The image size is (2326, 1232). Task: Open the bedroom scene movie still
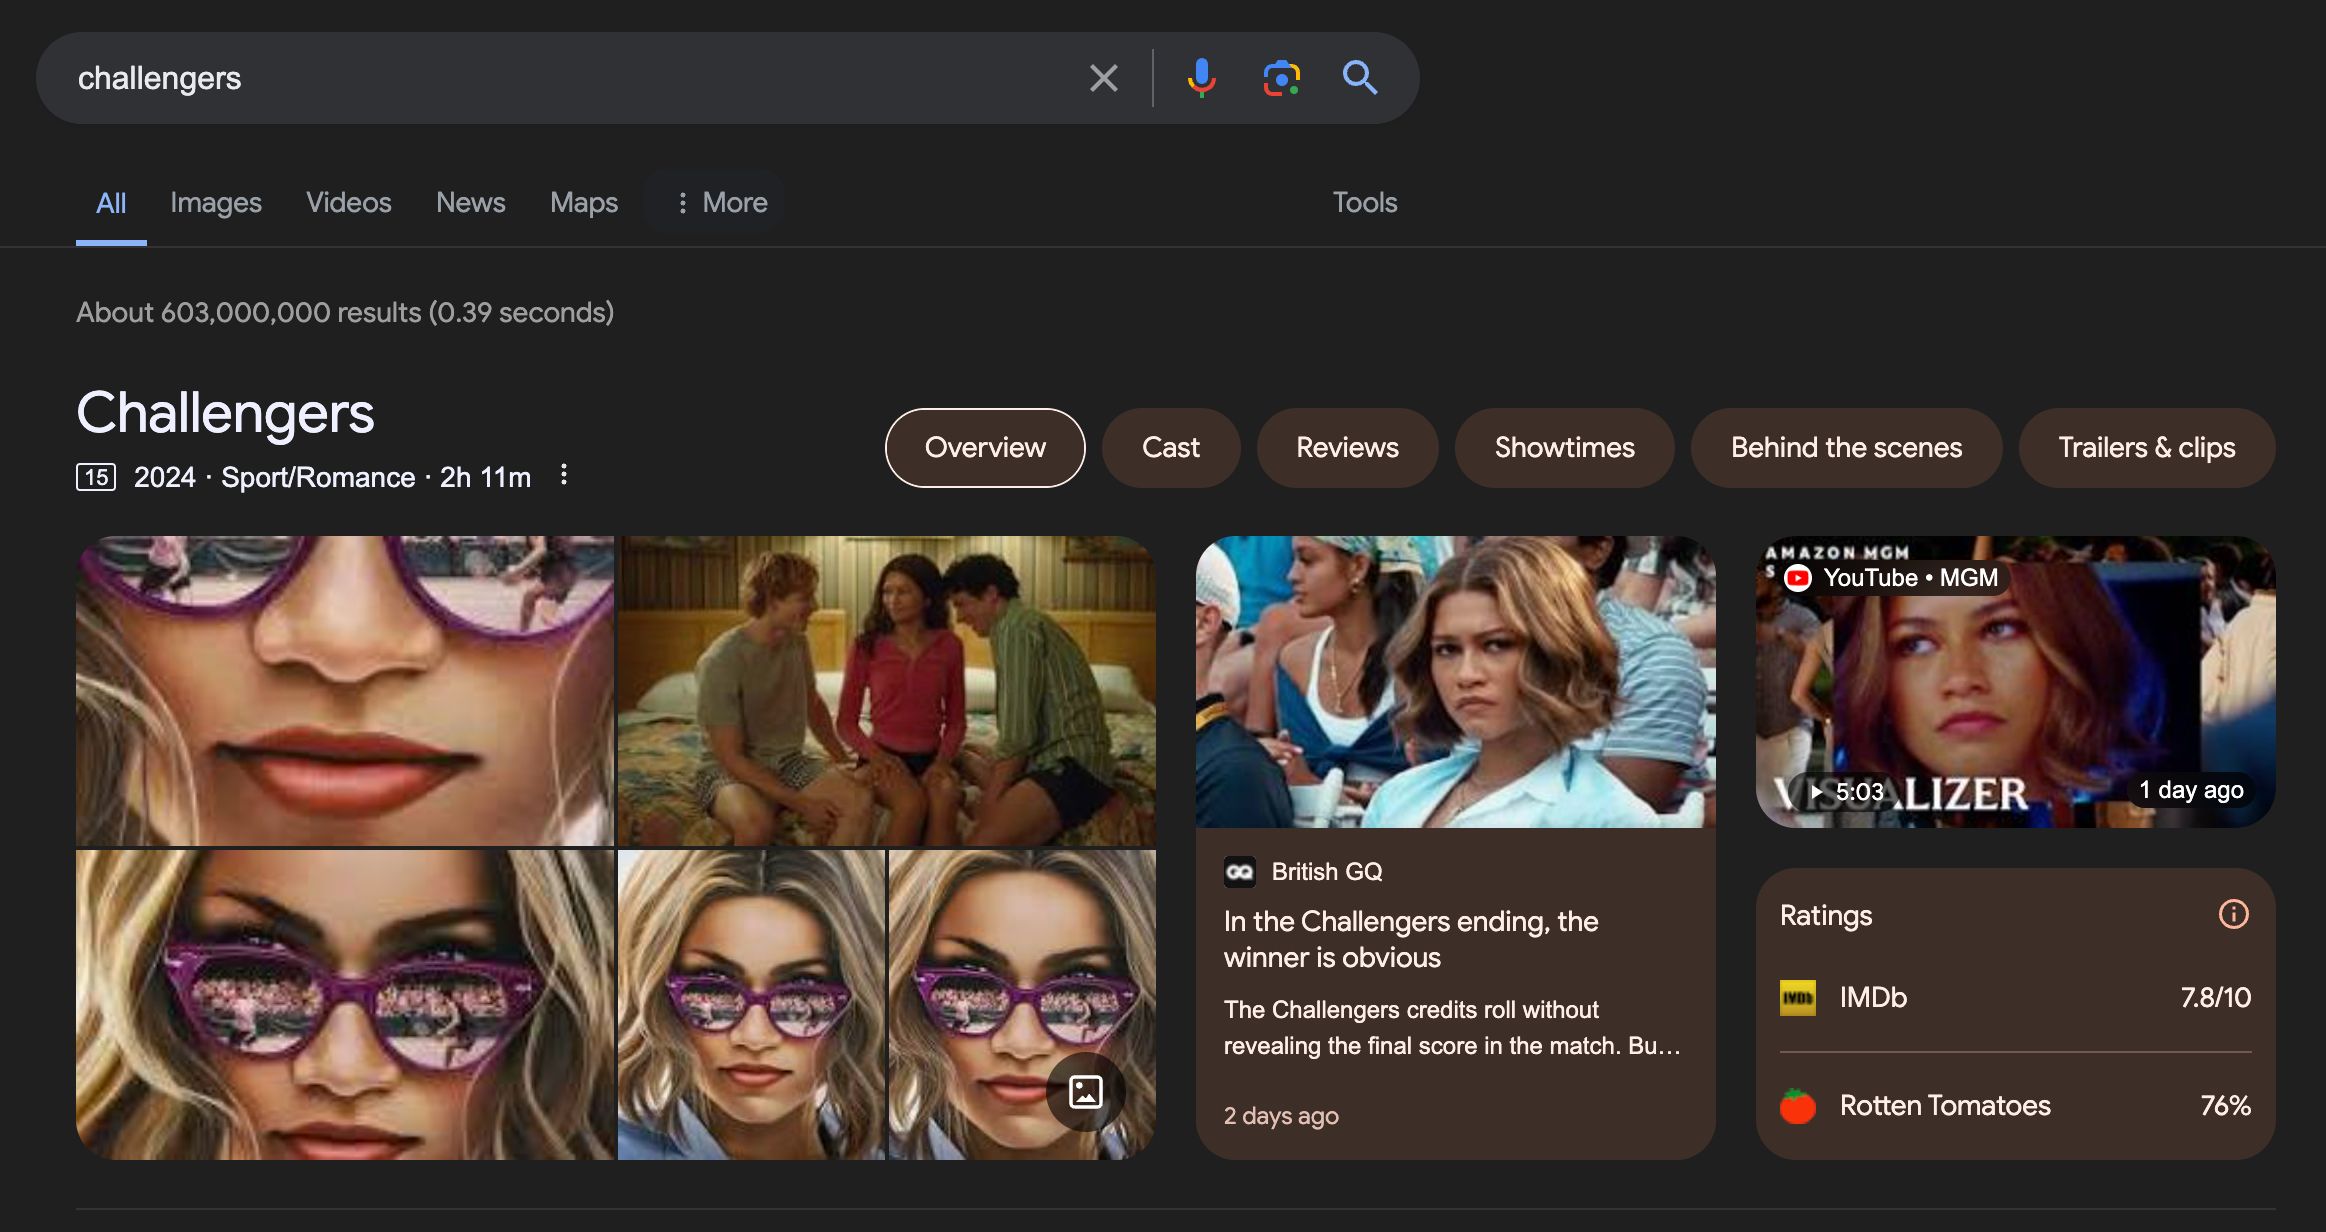tap(886, 691)
